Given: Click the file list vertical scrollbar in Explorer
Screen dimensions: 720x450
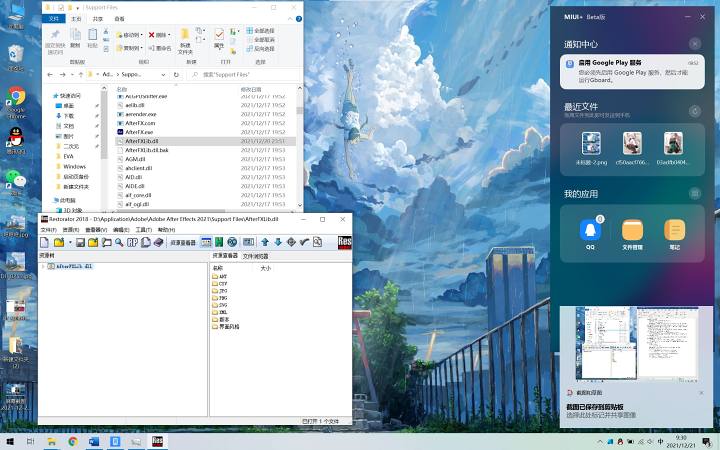Looking at the screenshot, I should [300, 146].
